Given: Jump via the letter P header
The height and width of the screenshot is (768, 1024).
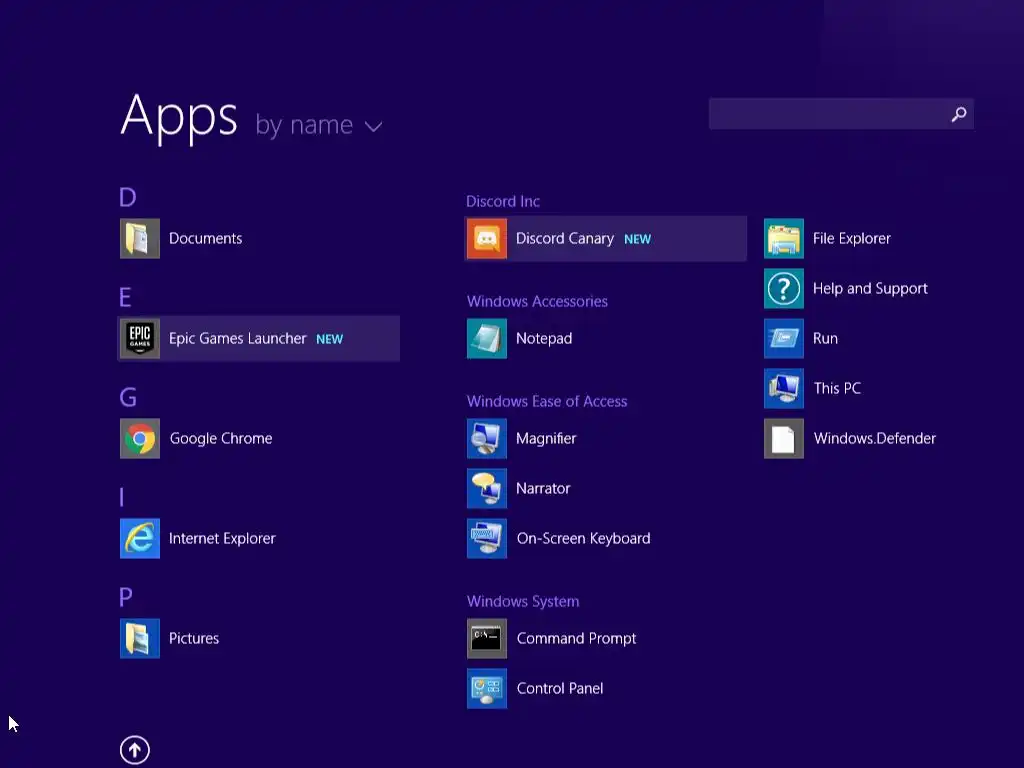Looking at the screenshot, I should tap(126, 597).
